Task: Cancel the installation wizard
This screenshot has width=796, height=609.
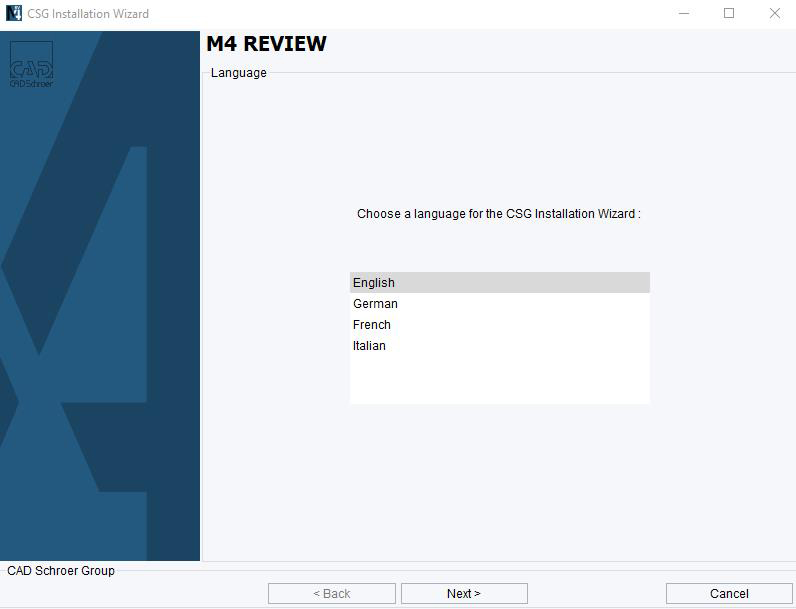Action: [729, 593]
